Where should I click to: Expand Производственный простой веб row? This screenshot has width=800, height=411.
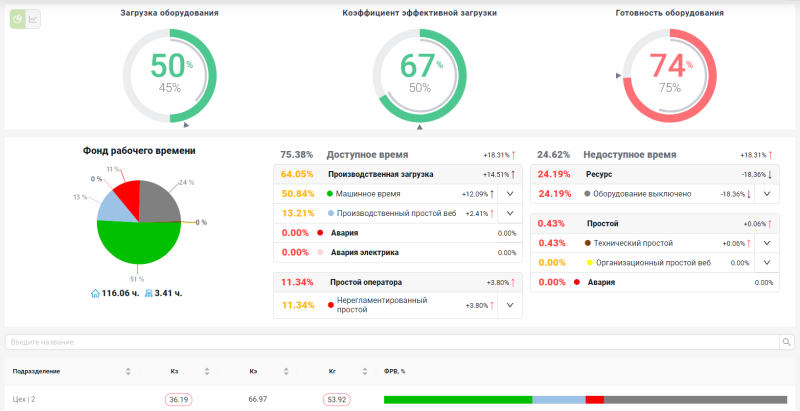click(x=510, y=213)
